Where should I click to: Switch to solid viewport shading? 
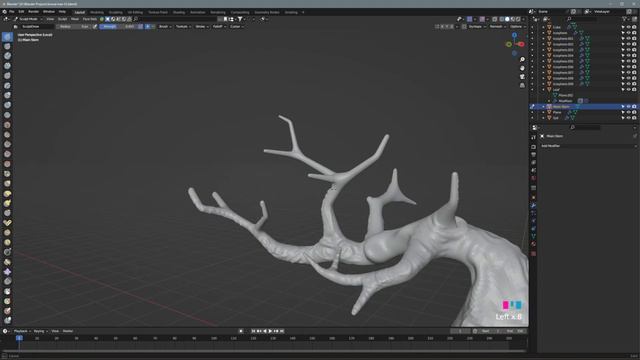click(x=507, y=19)
